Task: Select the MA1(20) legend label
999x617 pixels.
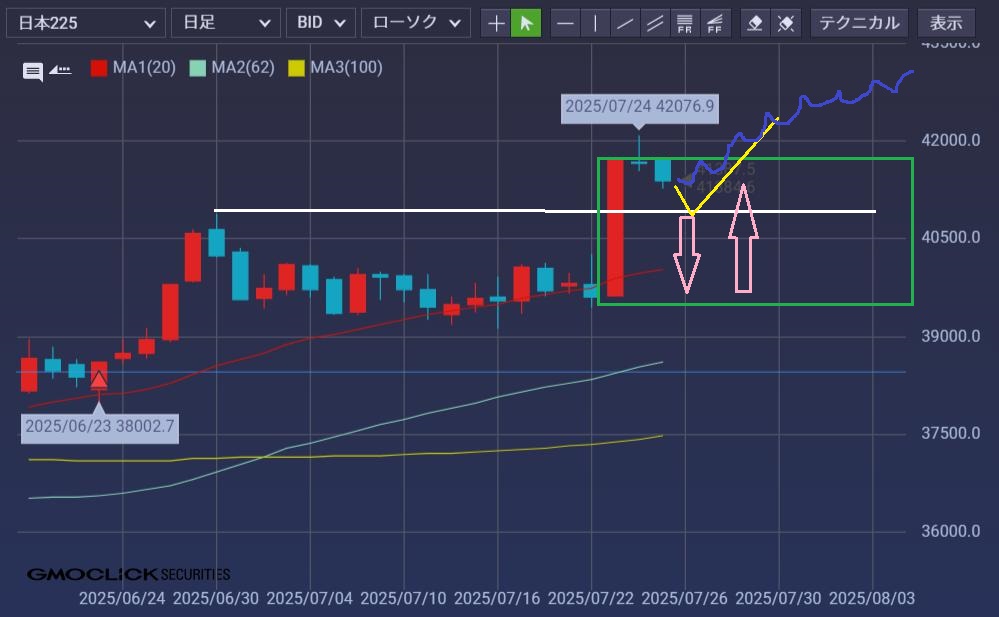Action: [x=144, y=68]
